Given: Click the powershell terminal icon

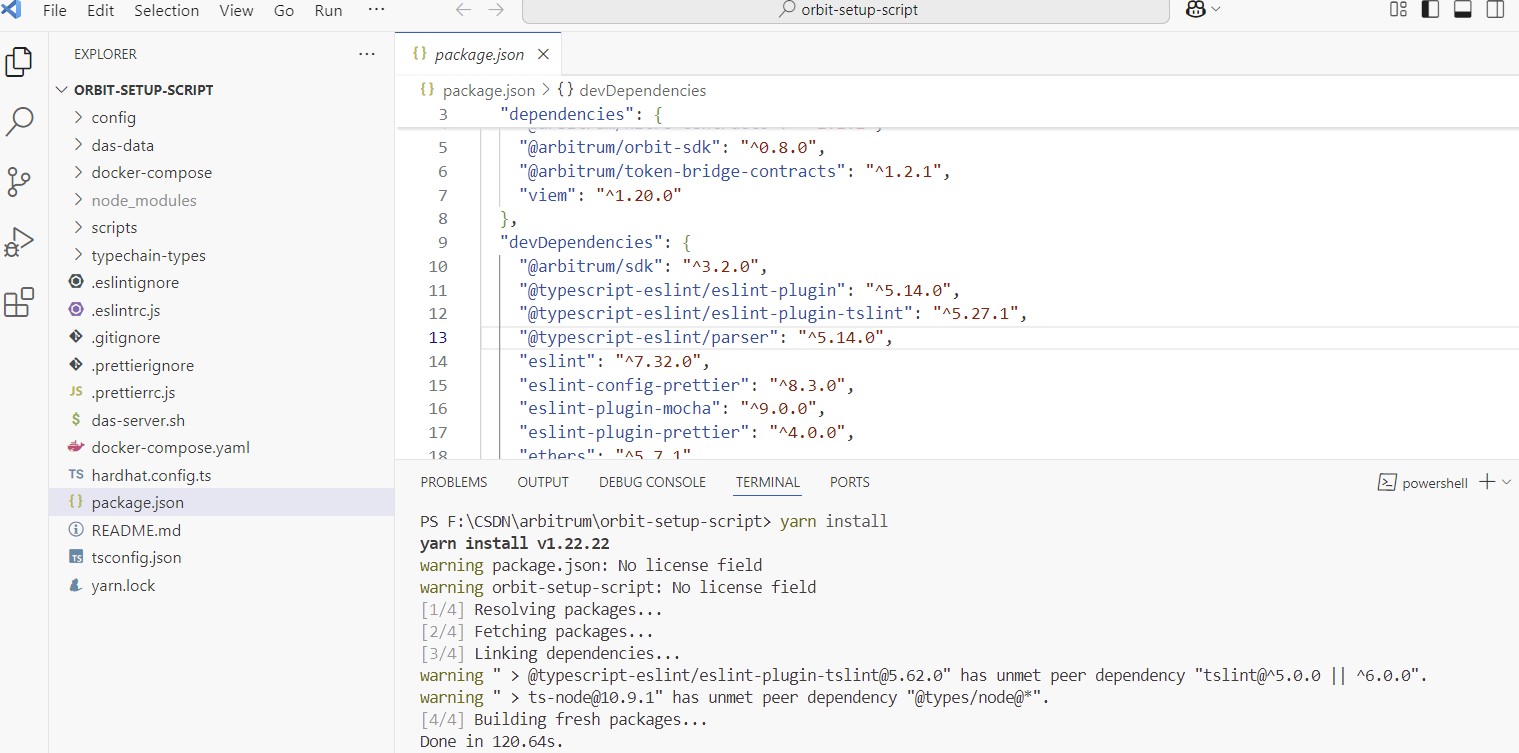Looking at the screenshot, I should pos(1387,482).
